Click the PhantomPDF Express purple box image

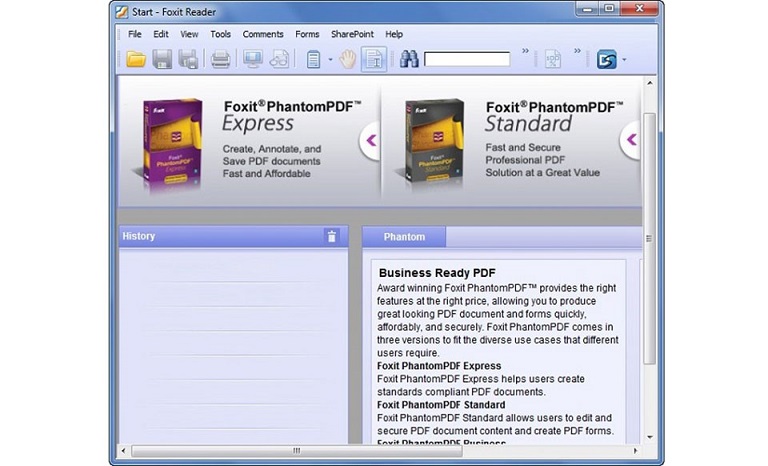pyautogui.click(x=171, y=143)
